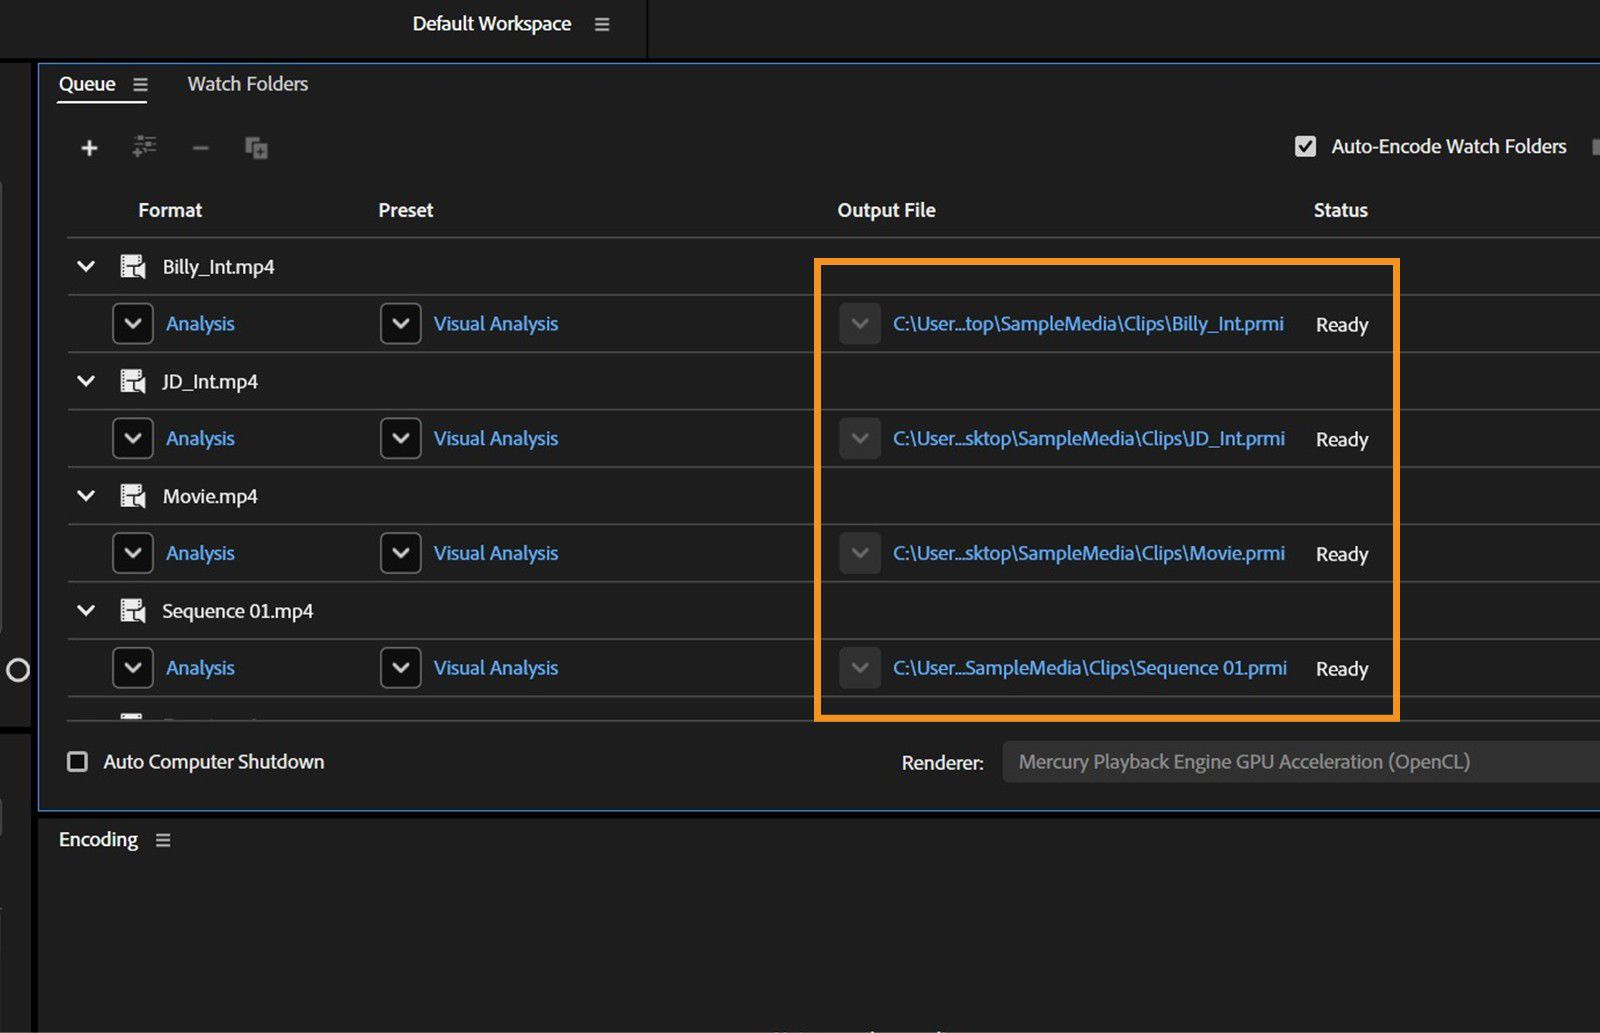1600x1033 pixels.
Task: Click the Renderer field showing Mercury Playback Engine
Action: (1244, 761)
